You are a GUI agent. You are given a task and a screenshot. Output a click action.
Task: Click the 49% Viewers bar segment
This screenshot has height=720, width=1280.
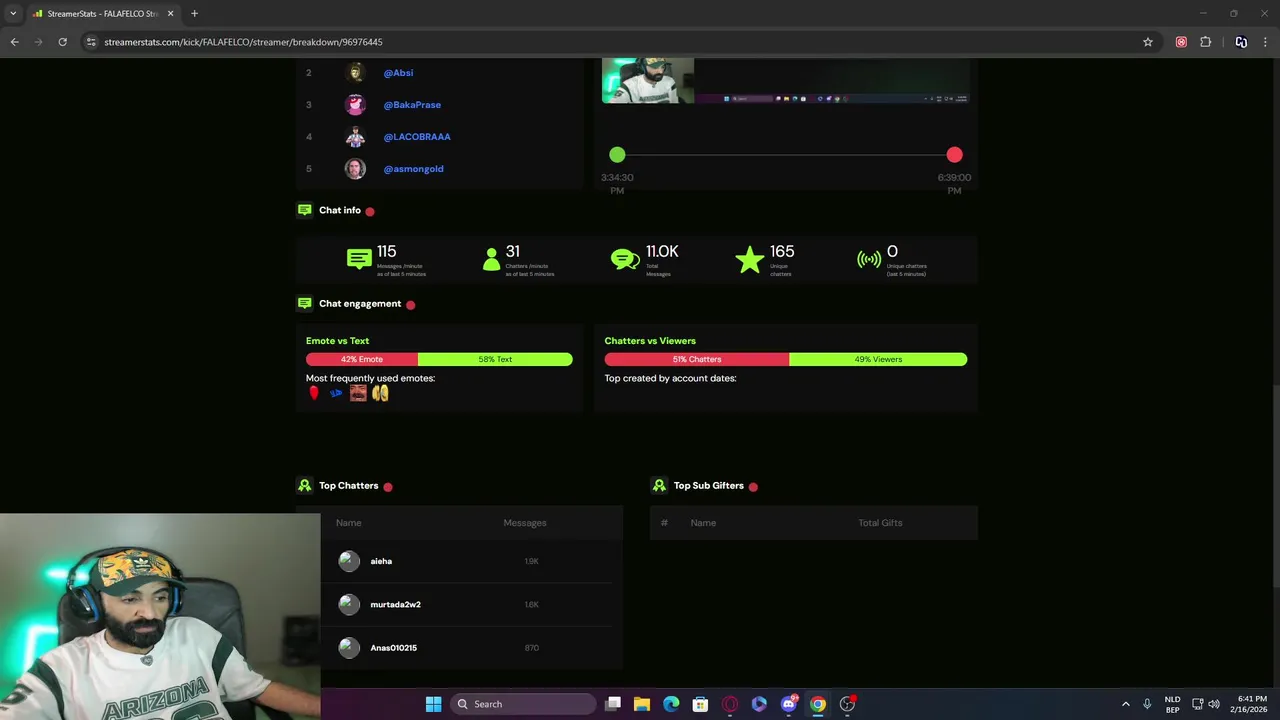click(x=878, y=359)
